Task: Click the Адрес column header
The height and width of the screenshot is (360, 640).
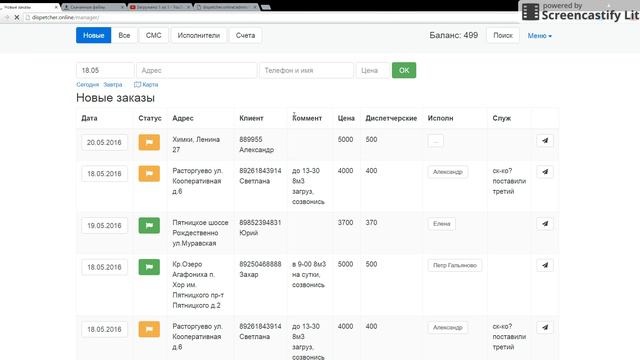Action: pyautogui.click(x=183, y=118)
